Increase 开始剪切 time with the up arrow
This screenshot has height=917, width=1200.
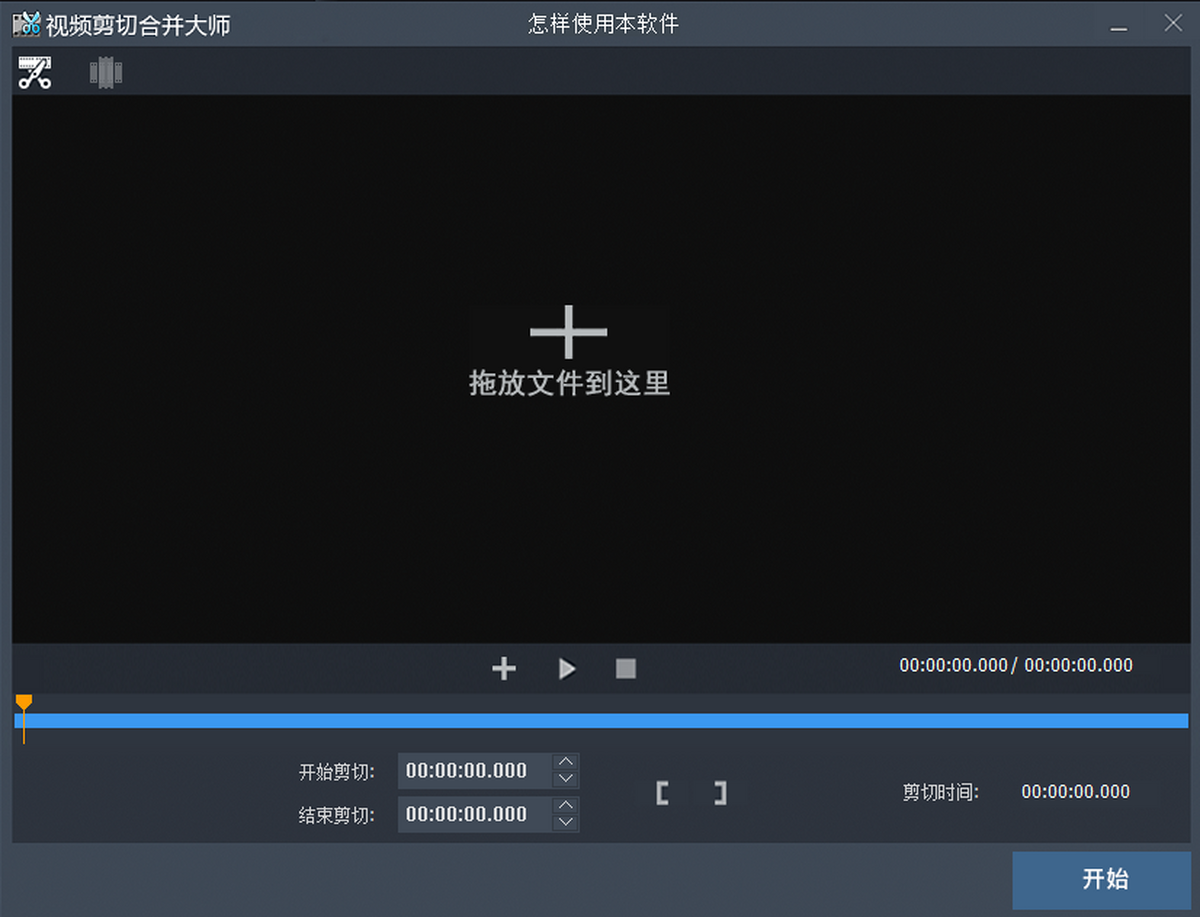[x=566, y=762]
